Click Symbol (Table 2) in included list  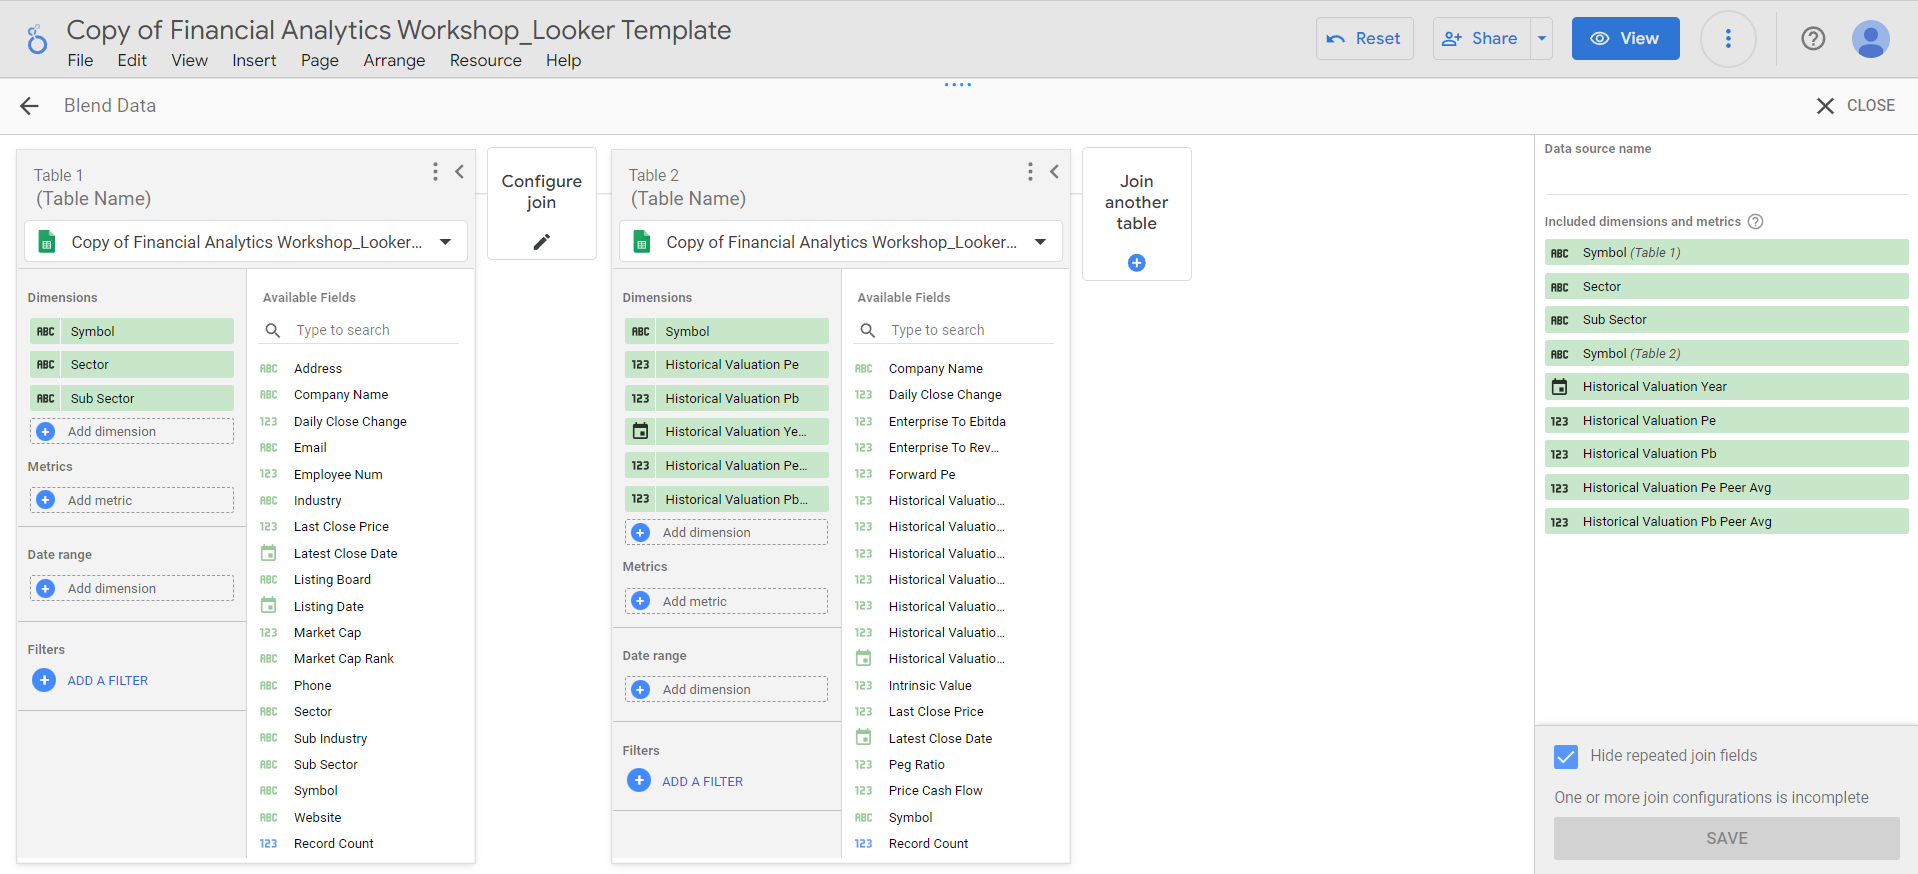click(x=1726, y=354)
